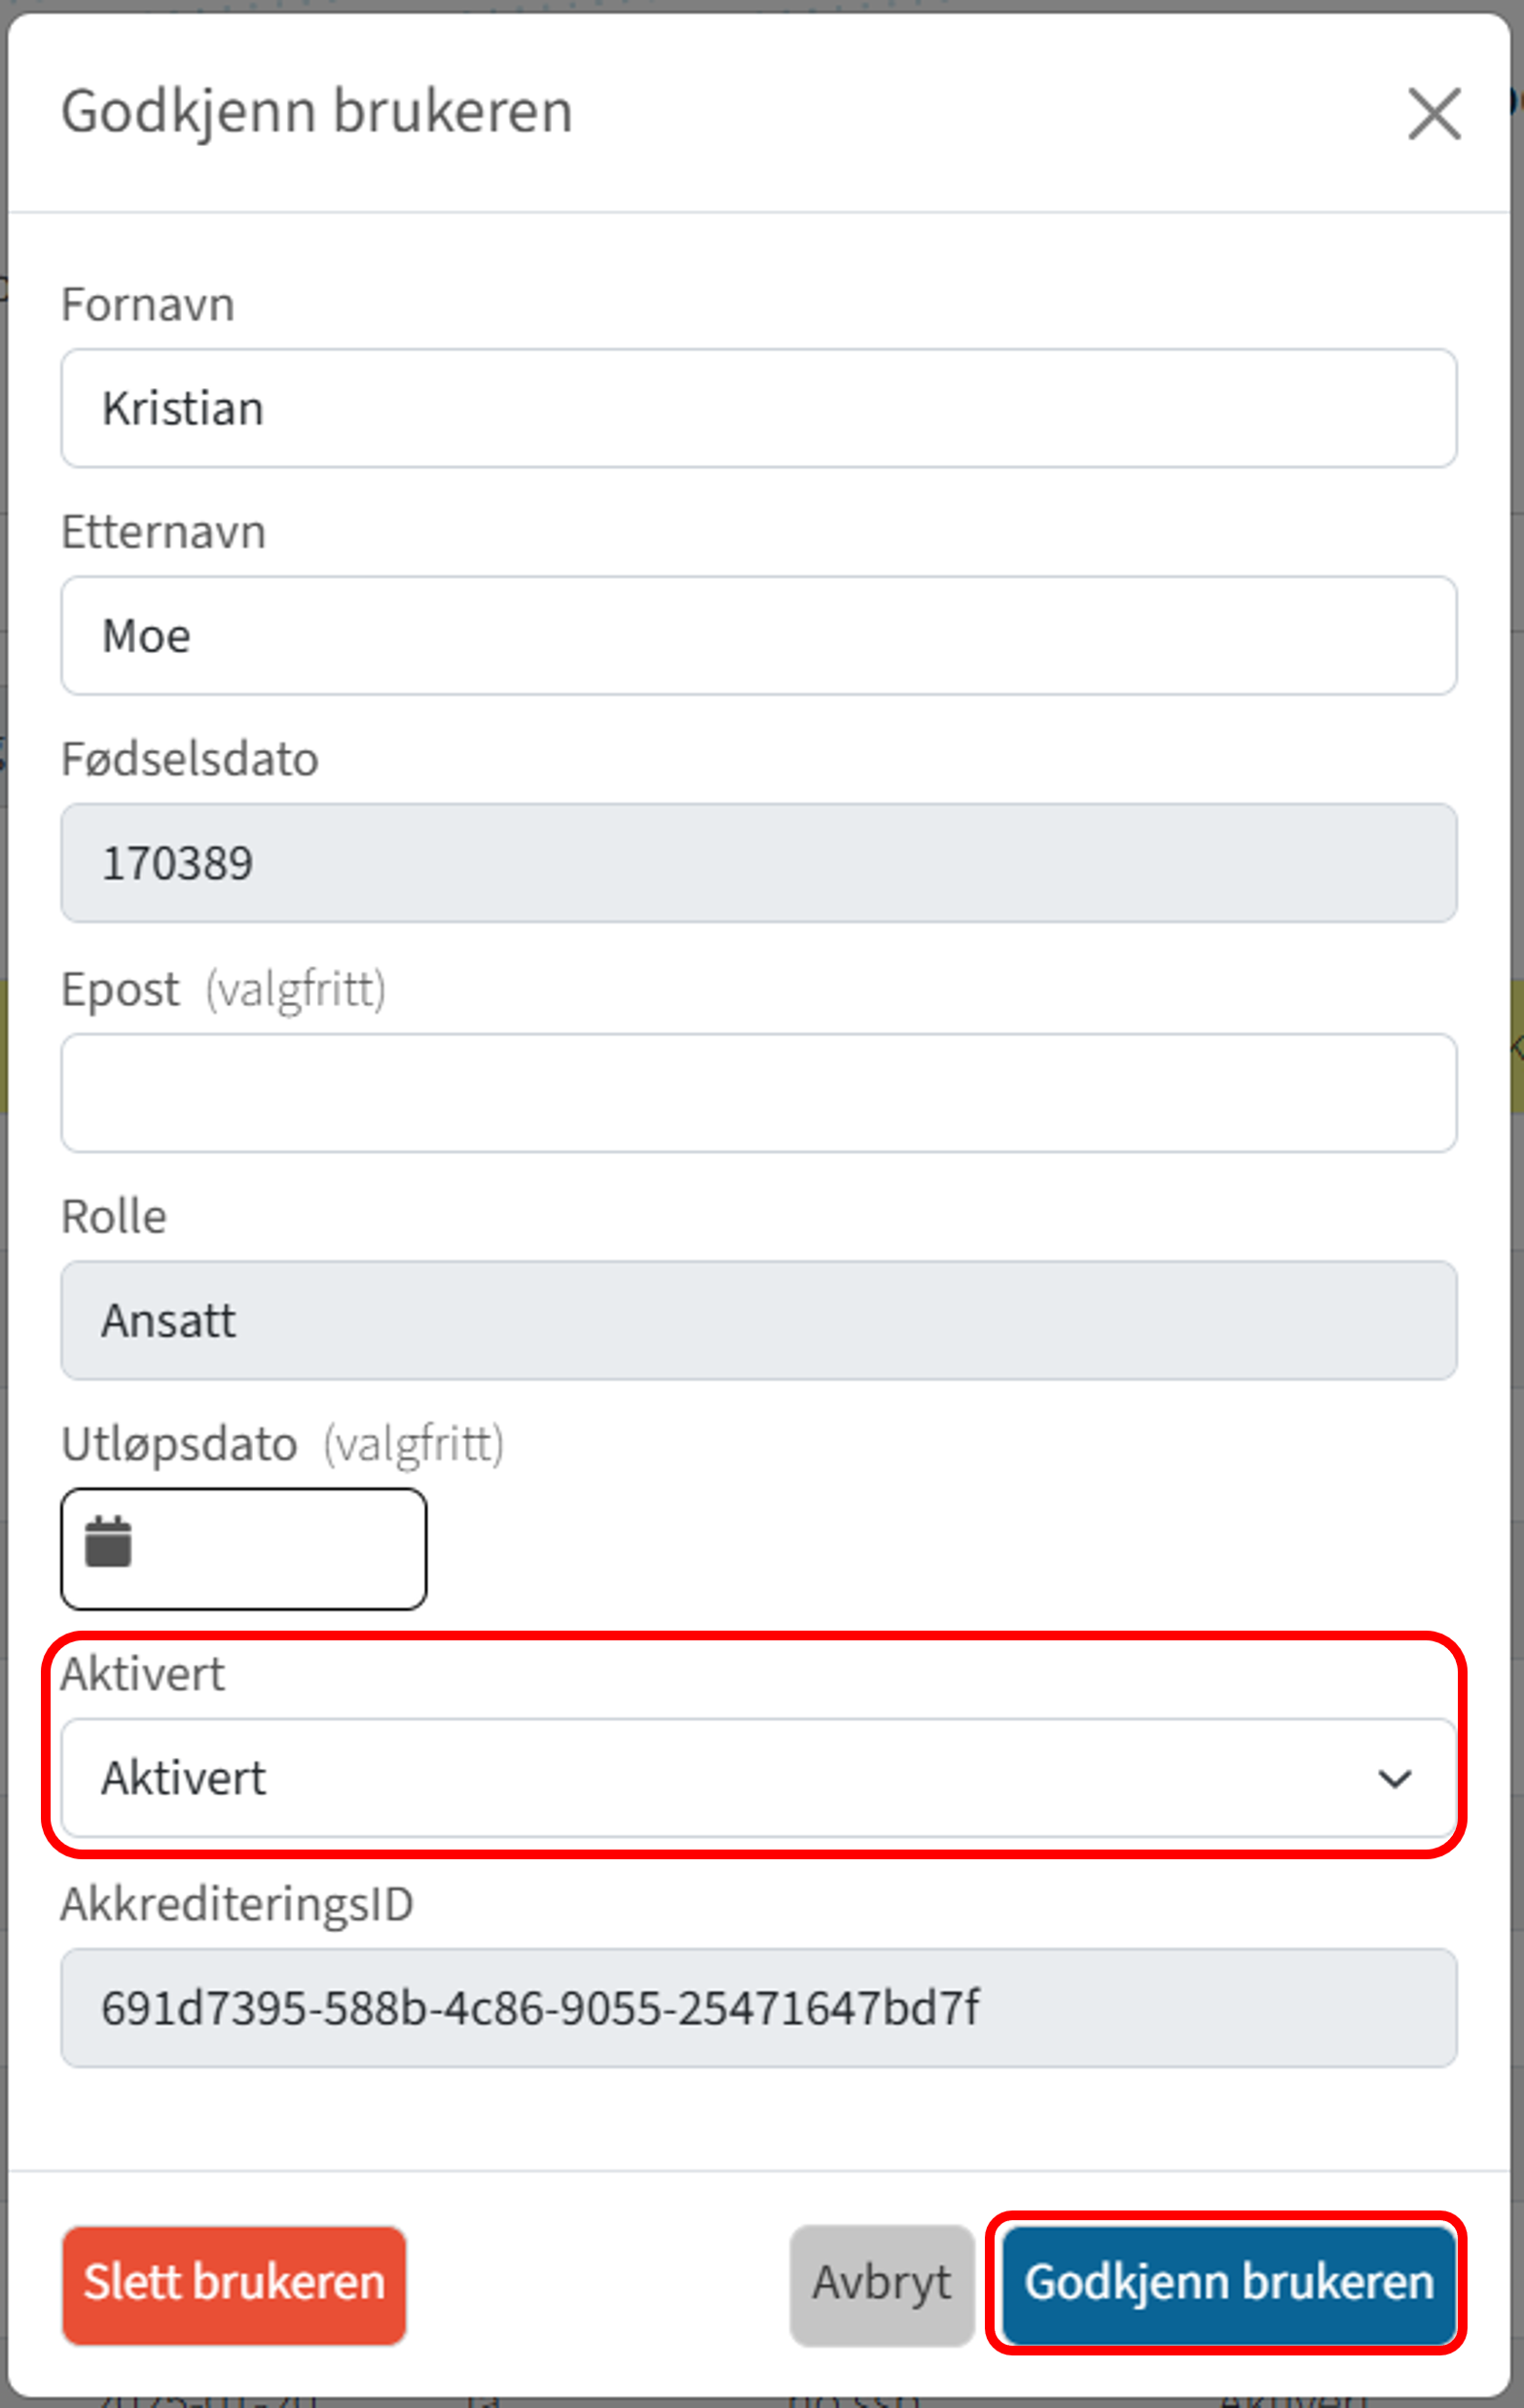Click the AkkrediteringsID value field
Screen dimensions: 1524x2408
[x=758, y=2006]
